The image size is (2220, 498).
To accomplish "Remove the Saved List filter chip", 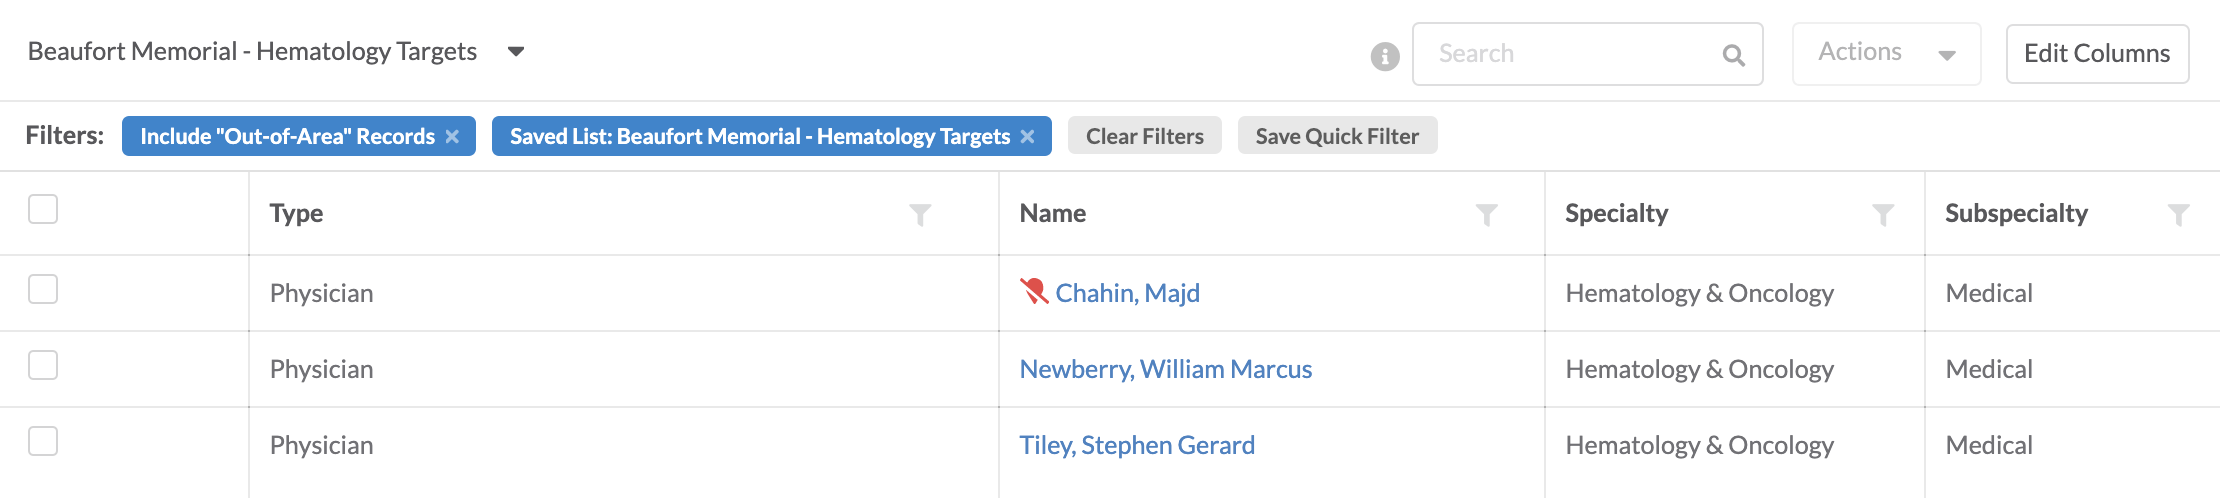I will [x=1027, y=136].
